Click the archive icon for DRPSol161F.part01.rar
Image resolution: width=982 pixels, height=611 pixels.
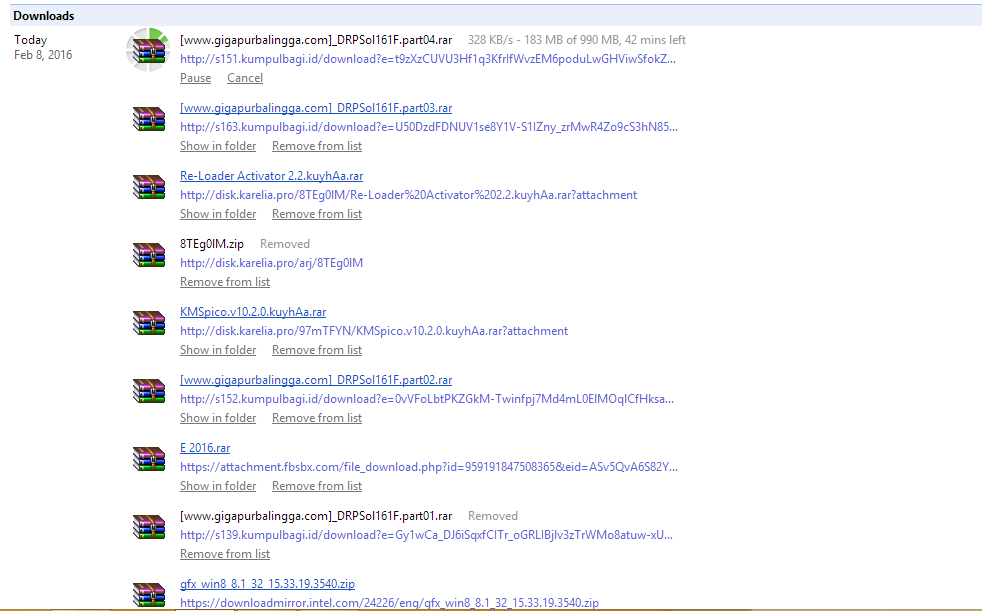pos(149,526)
